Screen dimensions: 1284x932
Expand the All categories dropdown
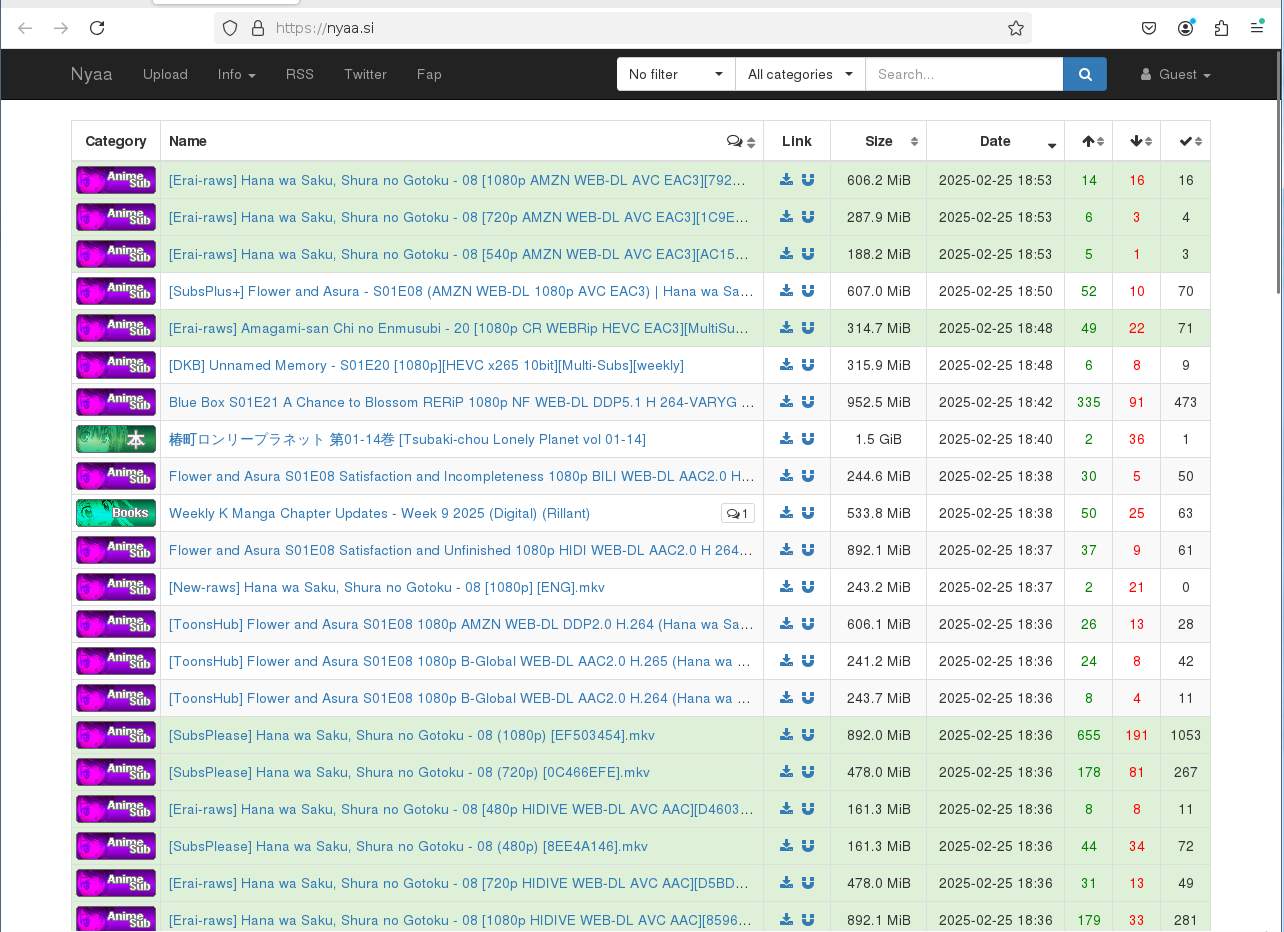pyautogui.click(x=800, y=74)
